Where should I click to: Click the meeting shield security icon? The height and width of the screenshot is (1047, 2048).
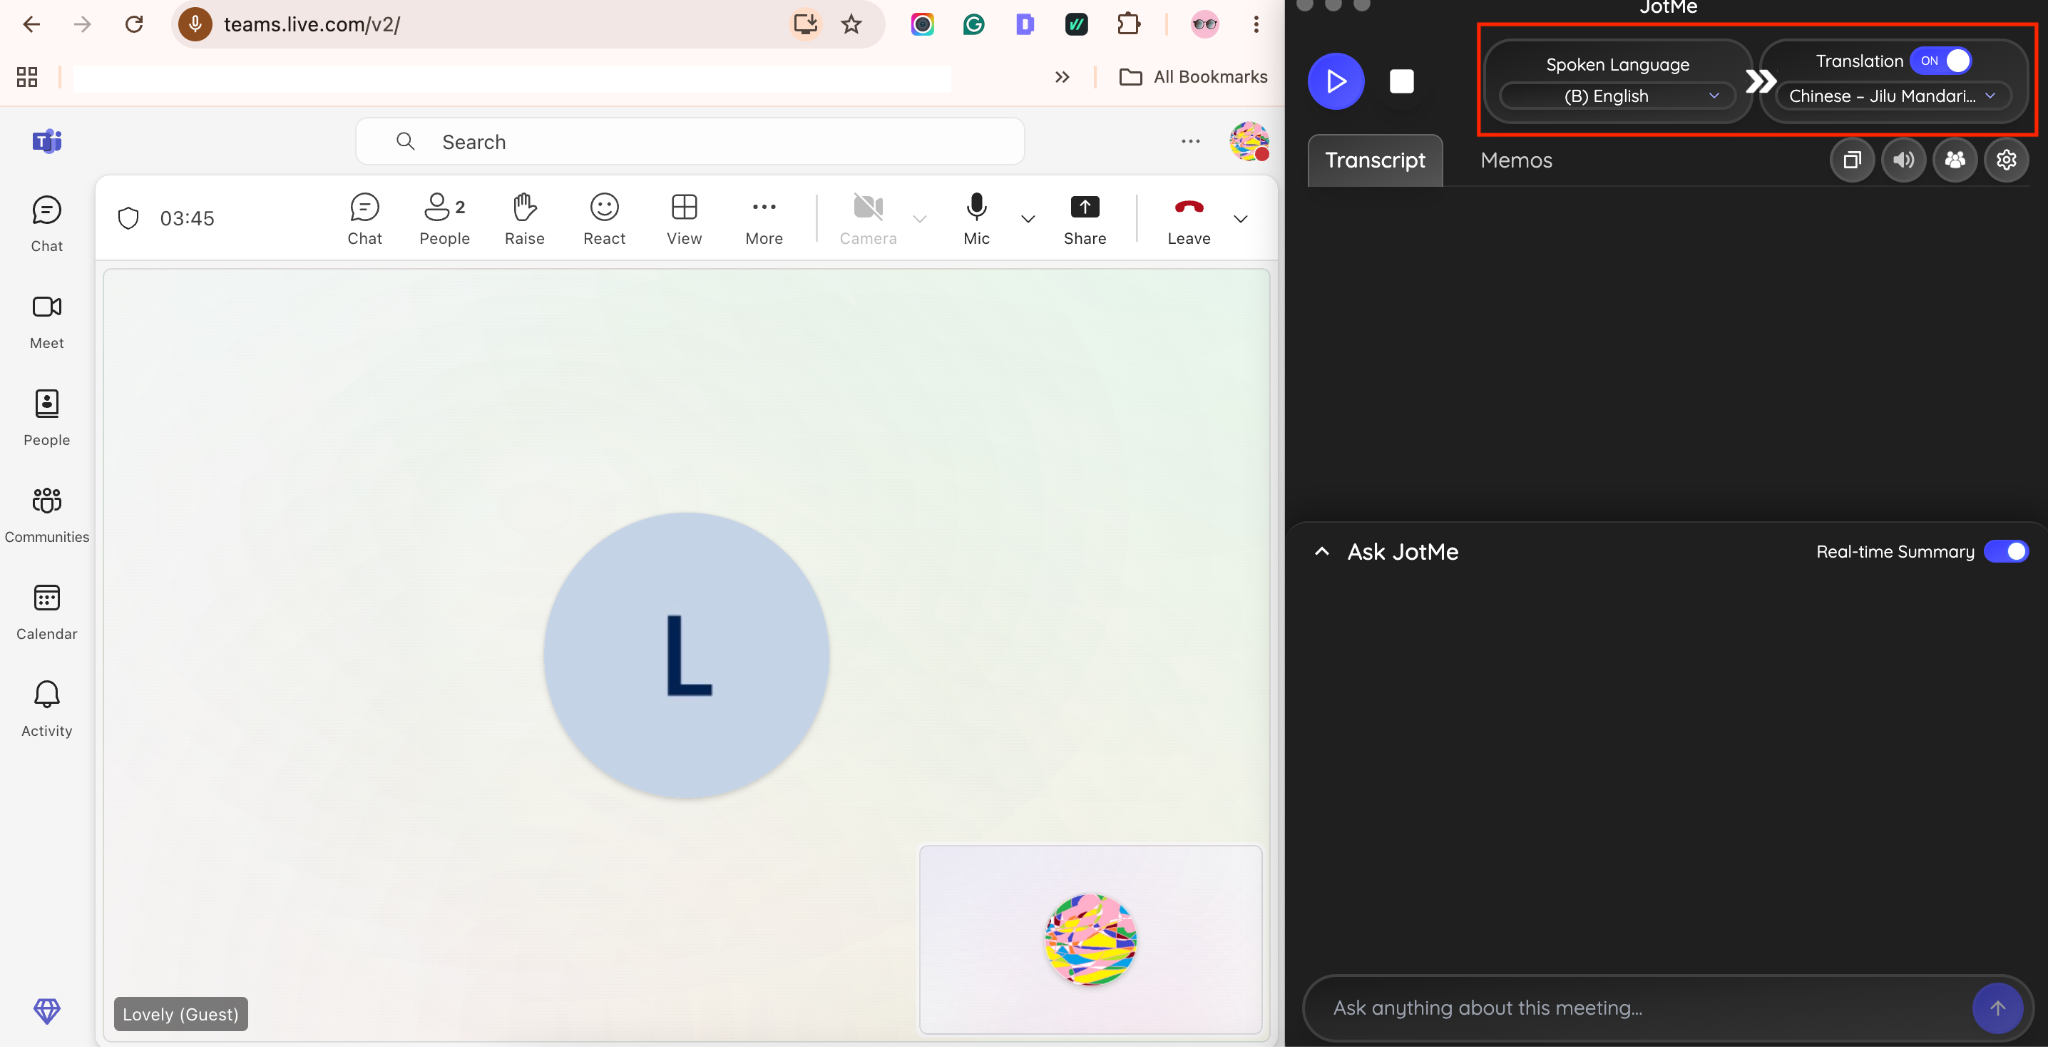click(x=128, y=218)
